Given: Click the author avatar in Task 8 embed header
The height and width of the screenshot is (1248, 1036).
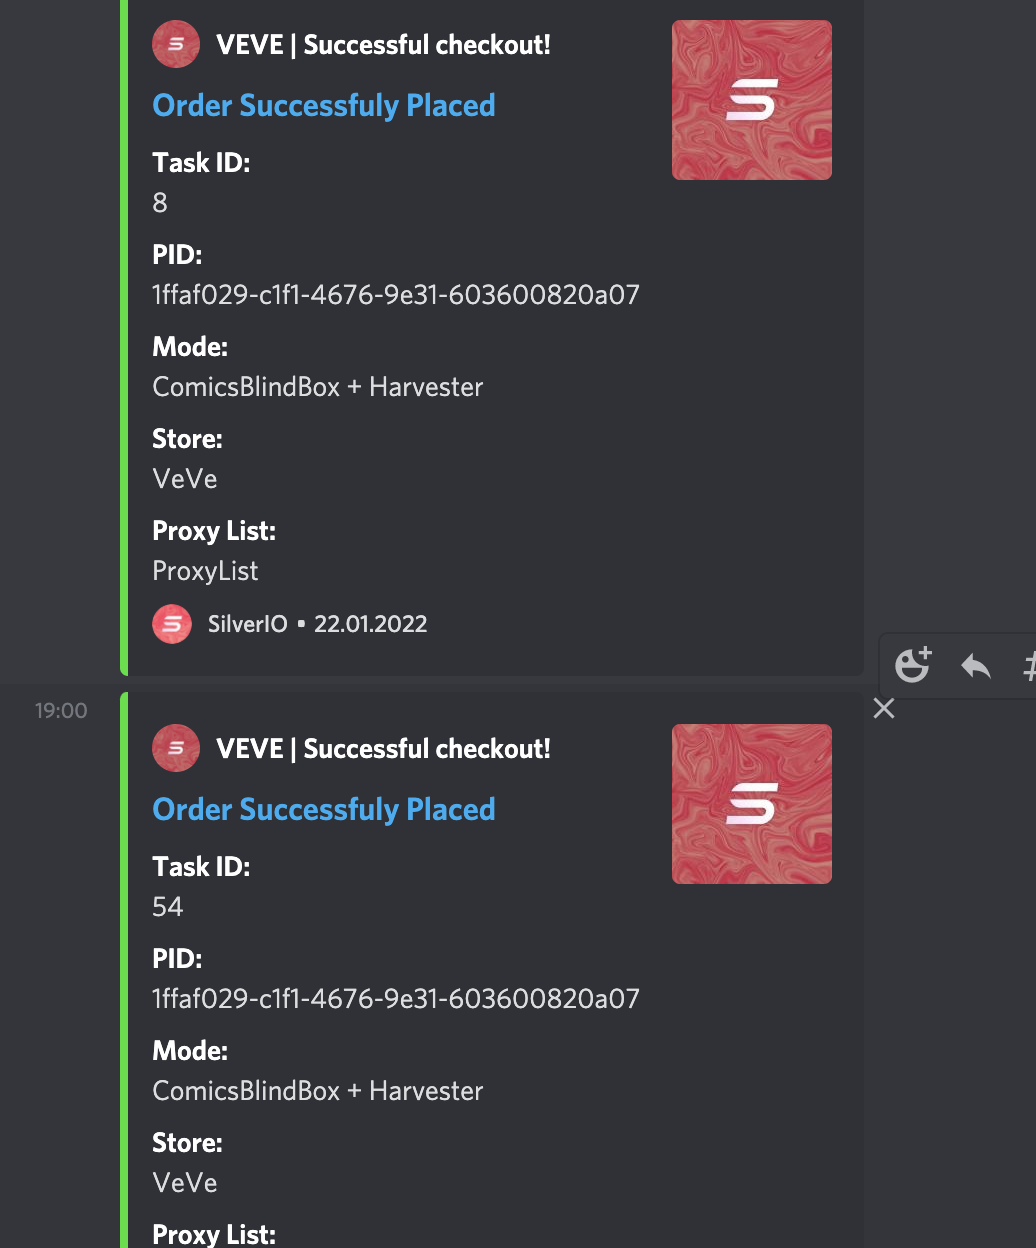Looking at the screenshot, I should click(176, 44).
